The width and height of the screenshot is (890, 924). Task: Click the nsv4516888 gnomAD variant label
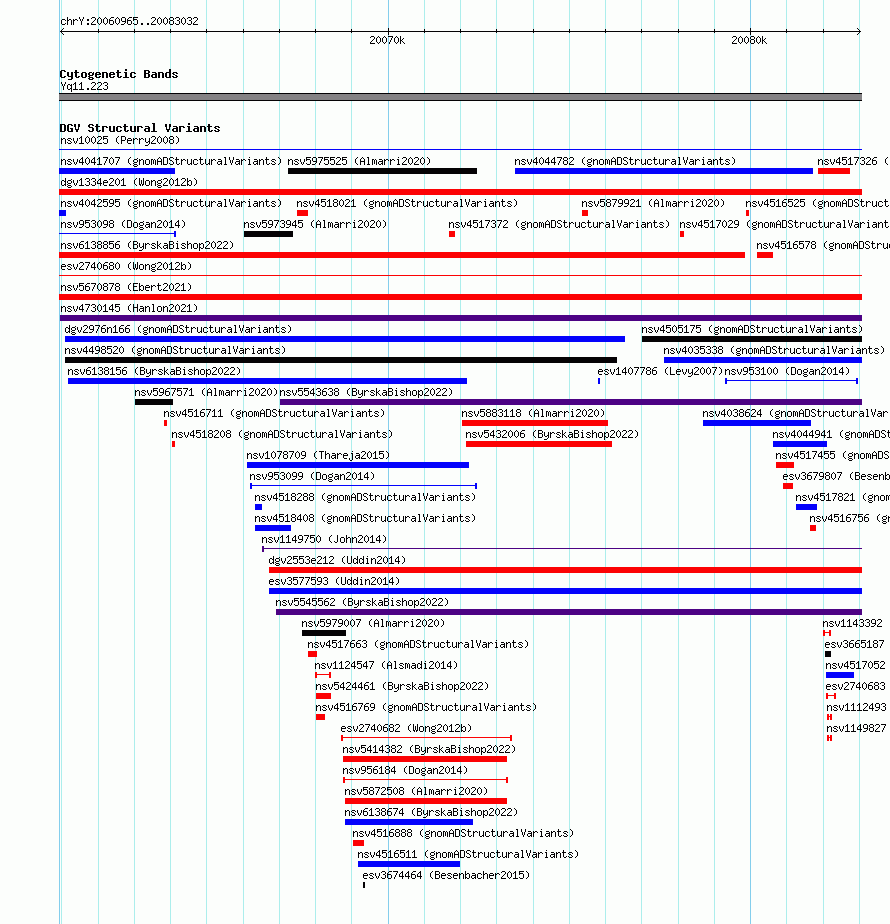click(x=463, y=833)
